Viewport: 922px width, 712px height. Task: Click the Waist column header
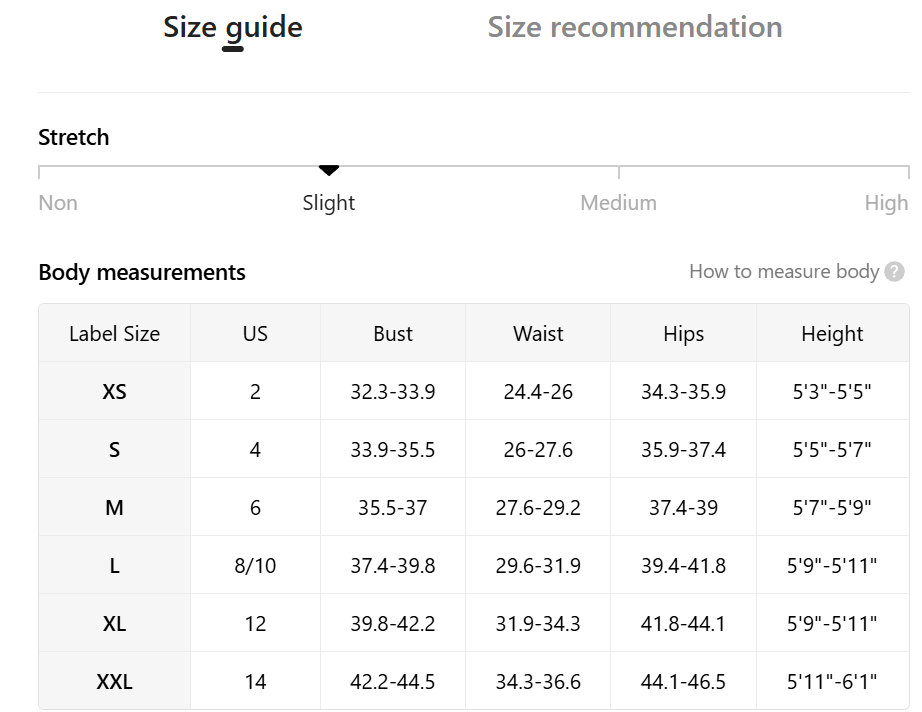(x=538, y=334)
